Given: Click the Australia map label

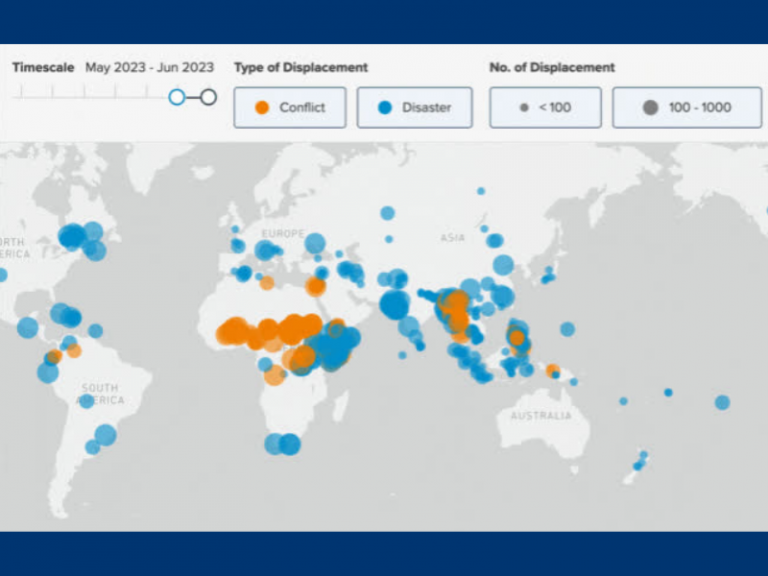Looking at the screenshot, I should tap(541, 416).
